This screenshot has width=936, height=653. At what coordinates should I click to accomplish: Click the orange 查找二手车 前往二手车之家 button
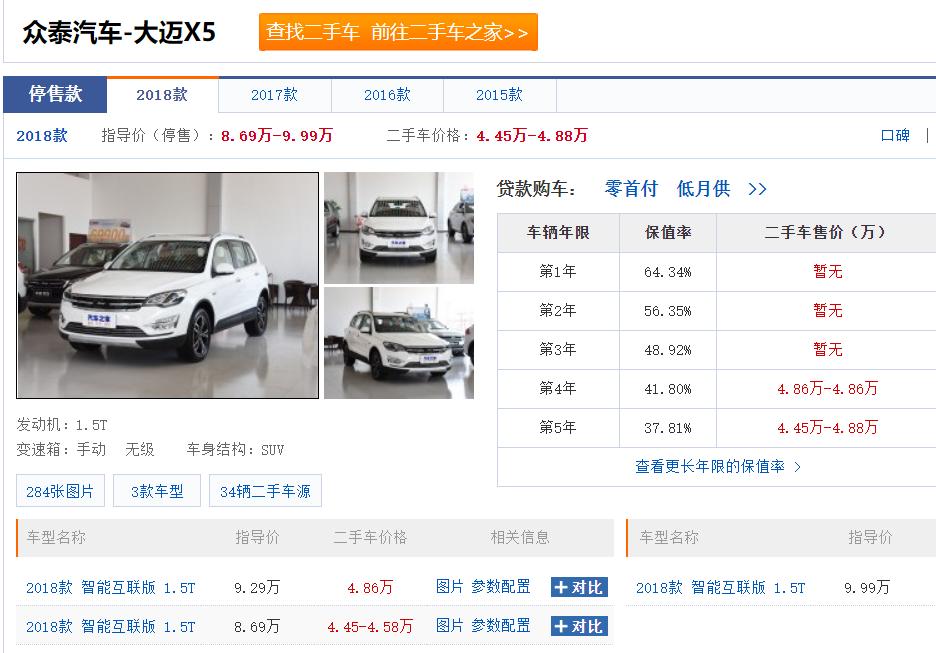coord(398,32)
